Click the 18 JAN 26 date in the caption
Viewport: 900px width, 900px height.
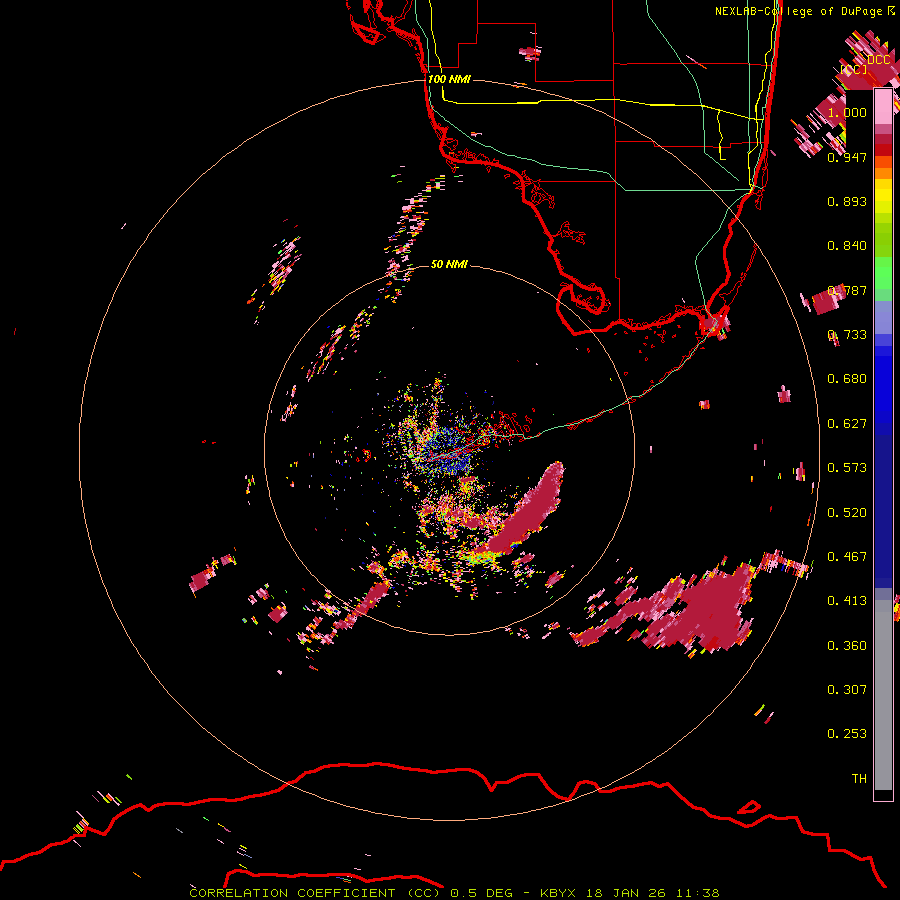626,893
